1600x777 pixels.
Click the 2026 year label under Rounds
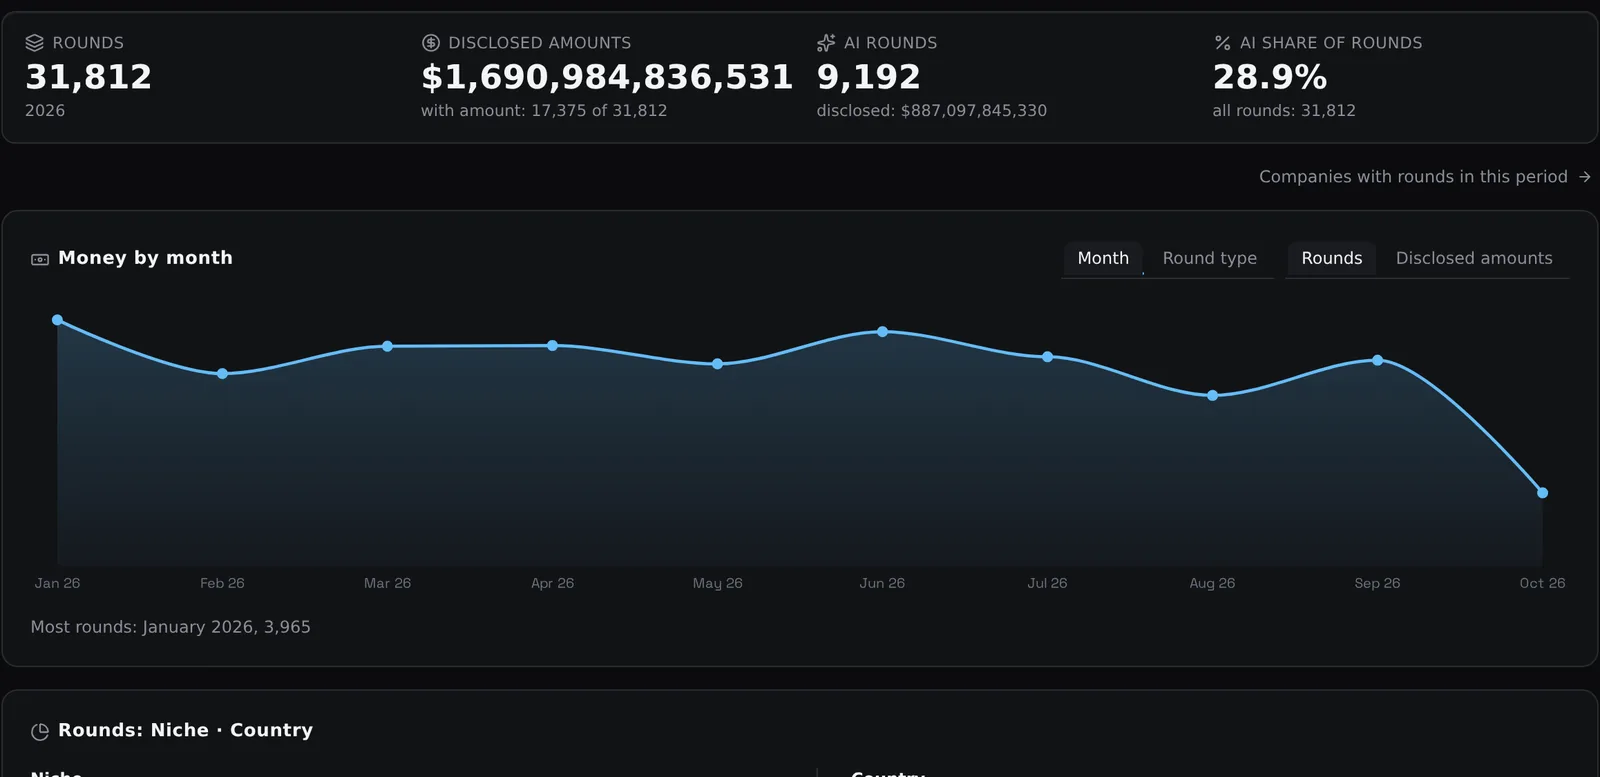(45, 111)
